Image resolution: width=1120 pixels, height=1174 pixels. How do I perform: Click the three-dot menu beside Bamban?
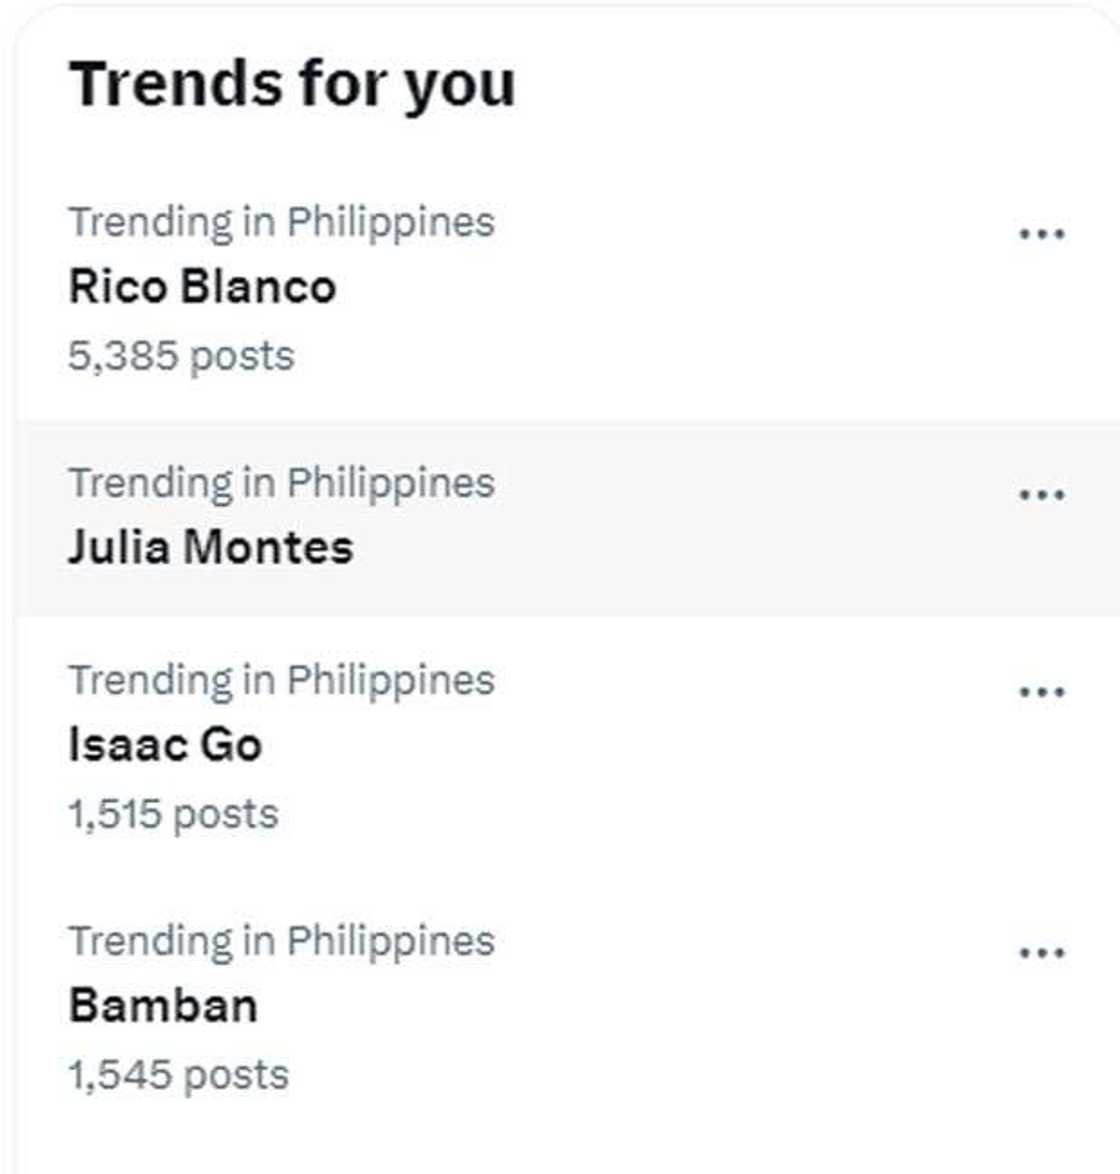(1041, 952)
